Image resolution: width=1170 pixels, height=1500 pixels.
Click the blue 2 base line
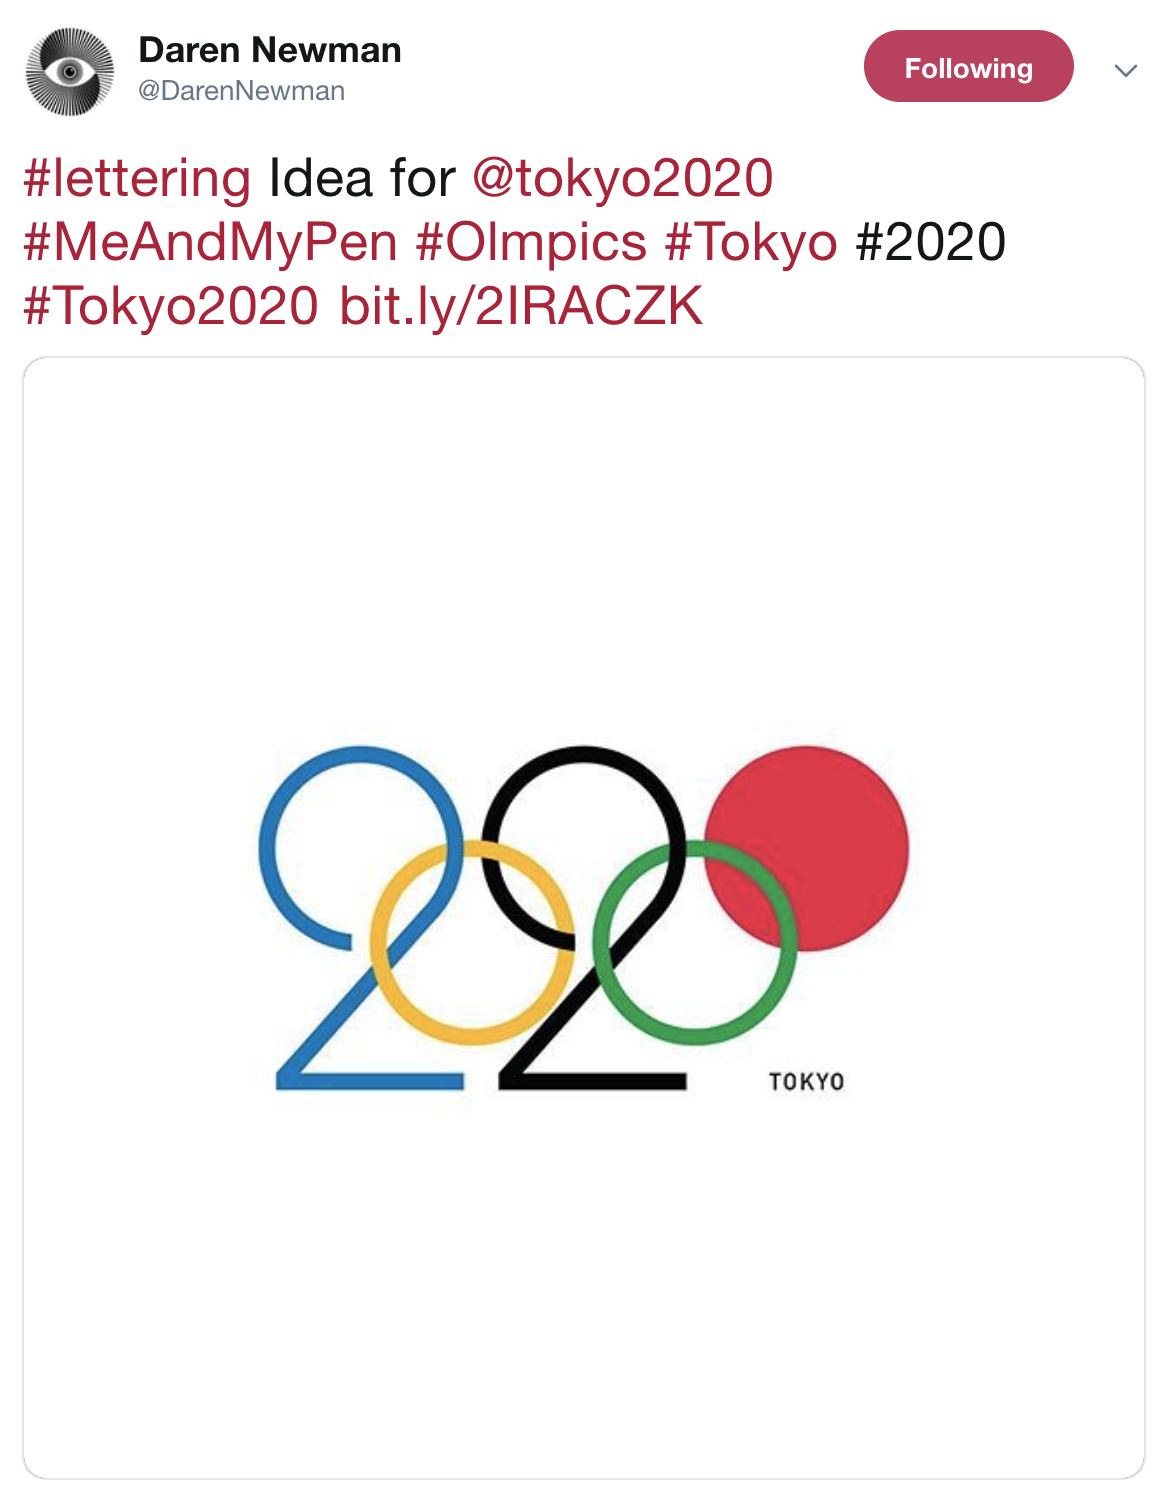370,1081
